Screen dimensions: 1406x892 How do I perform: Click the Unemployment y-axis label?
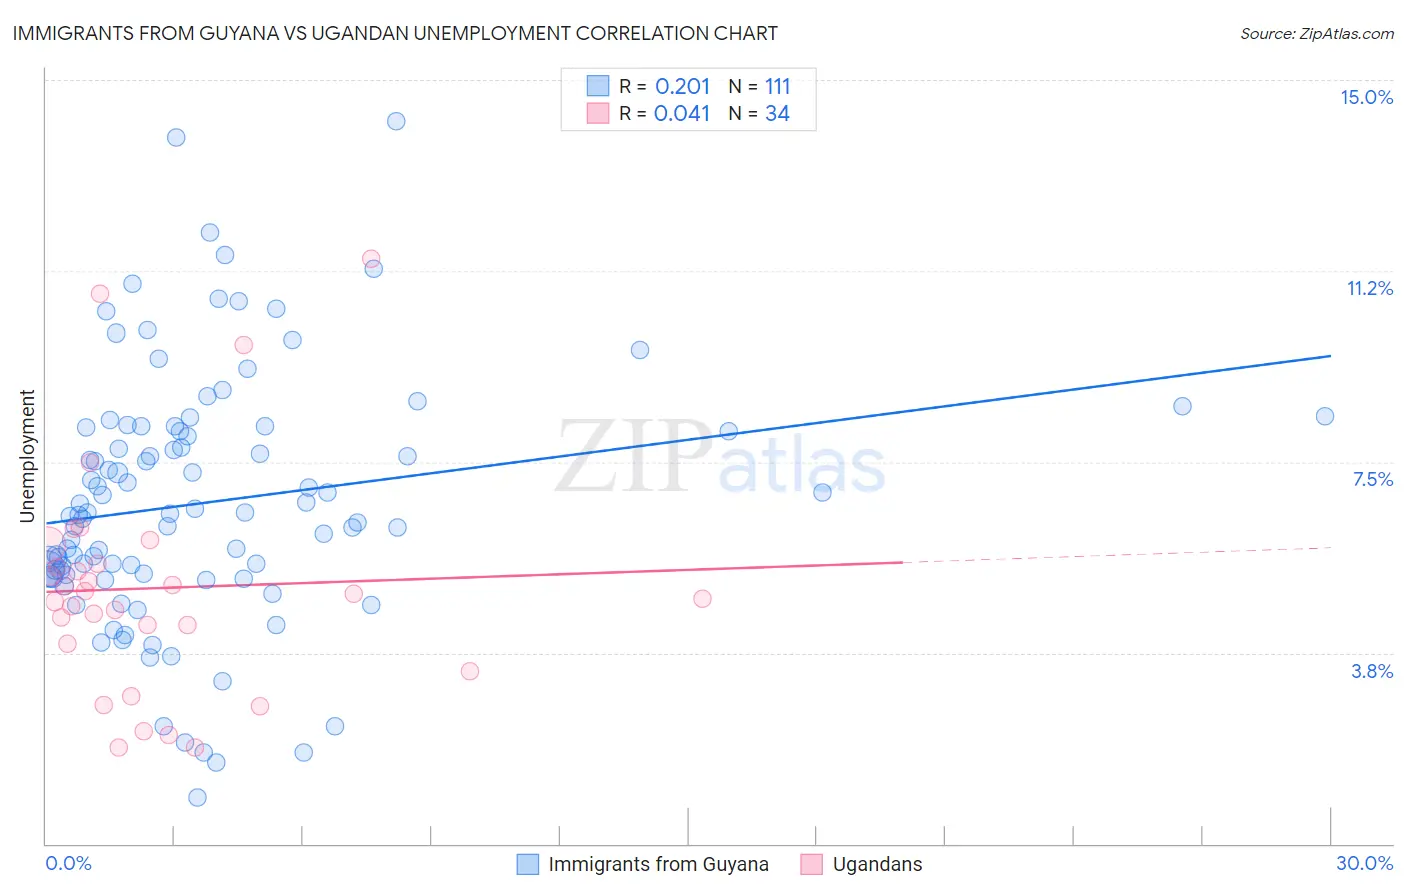27,456
